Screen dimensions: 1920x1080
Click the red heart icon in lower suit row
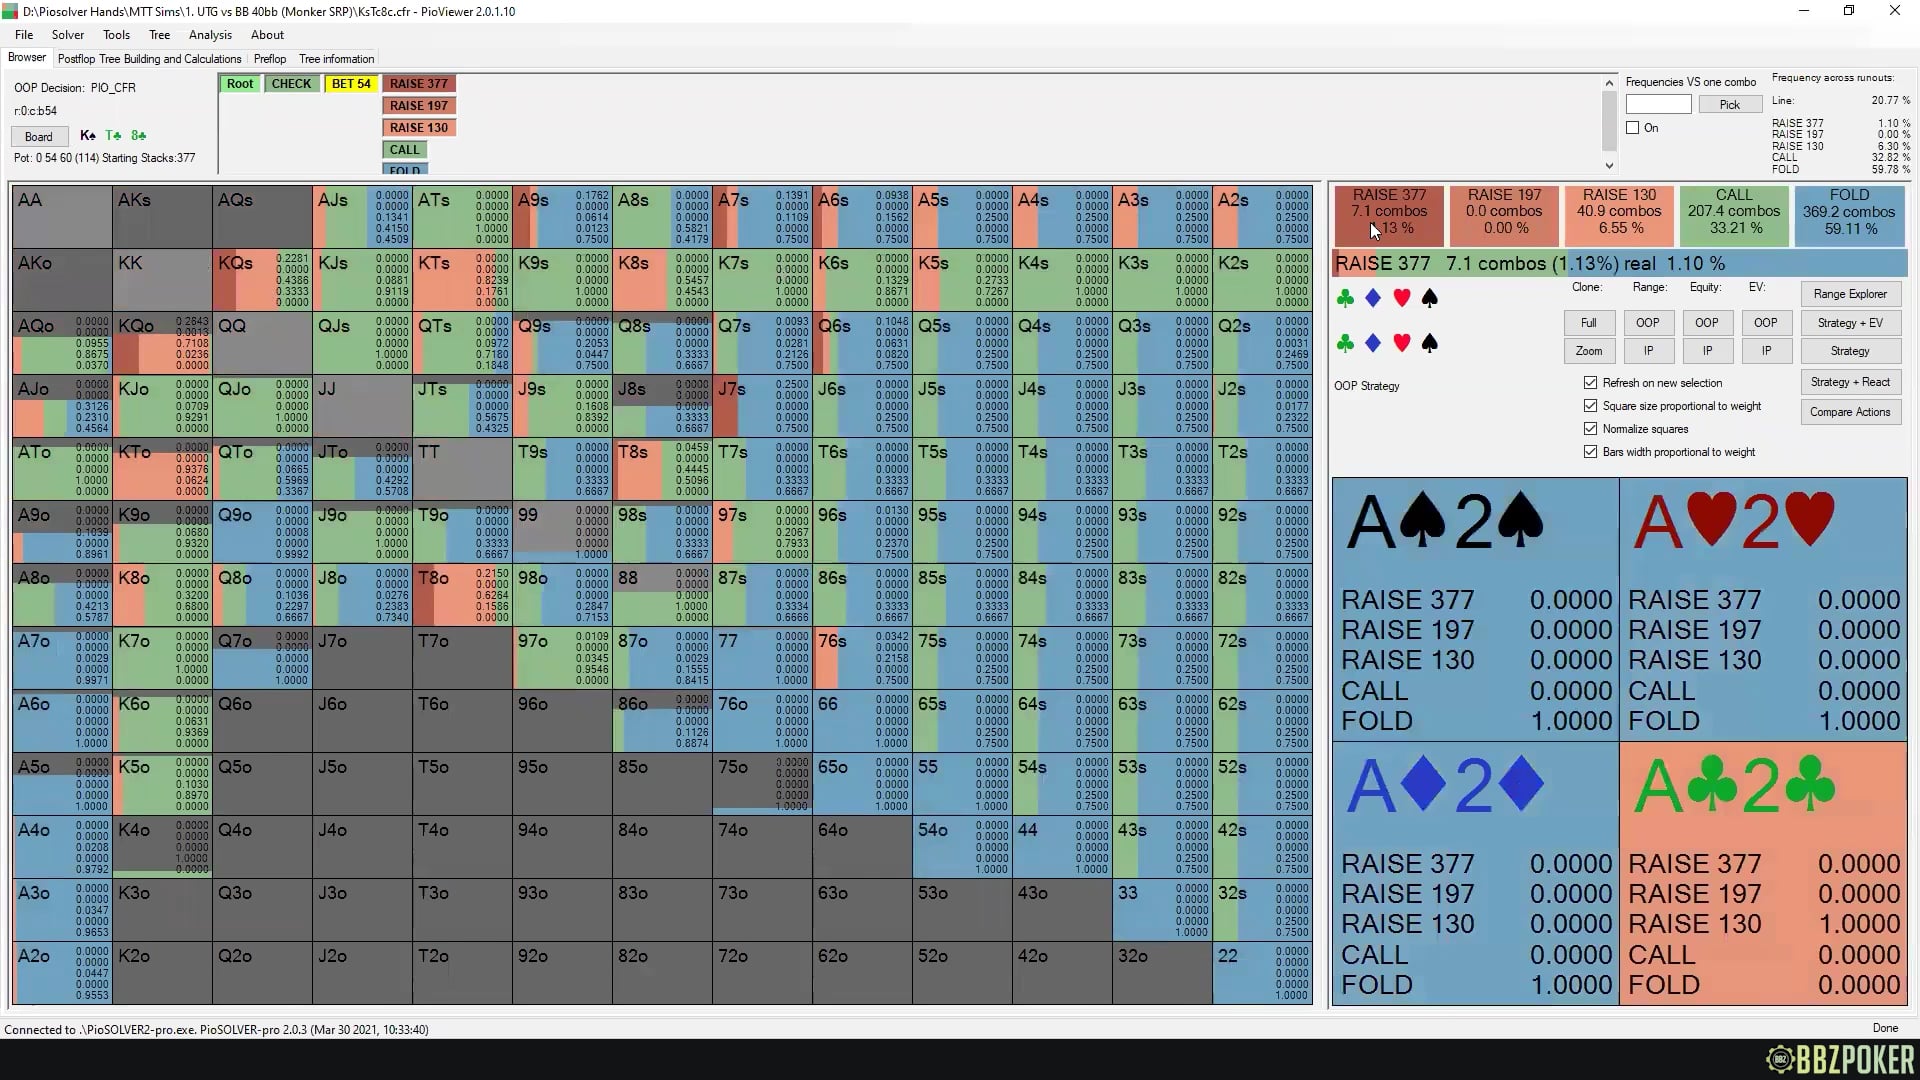1401,344
